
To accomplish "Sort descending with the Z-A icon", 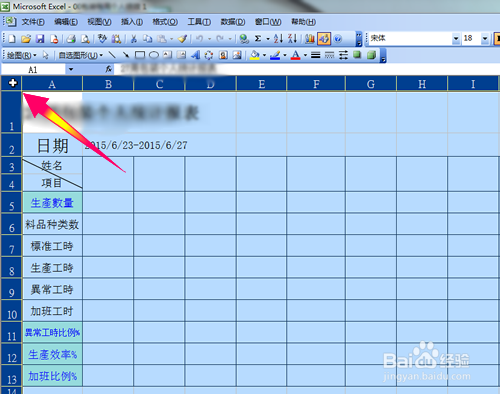I will [292, 39].
